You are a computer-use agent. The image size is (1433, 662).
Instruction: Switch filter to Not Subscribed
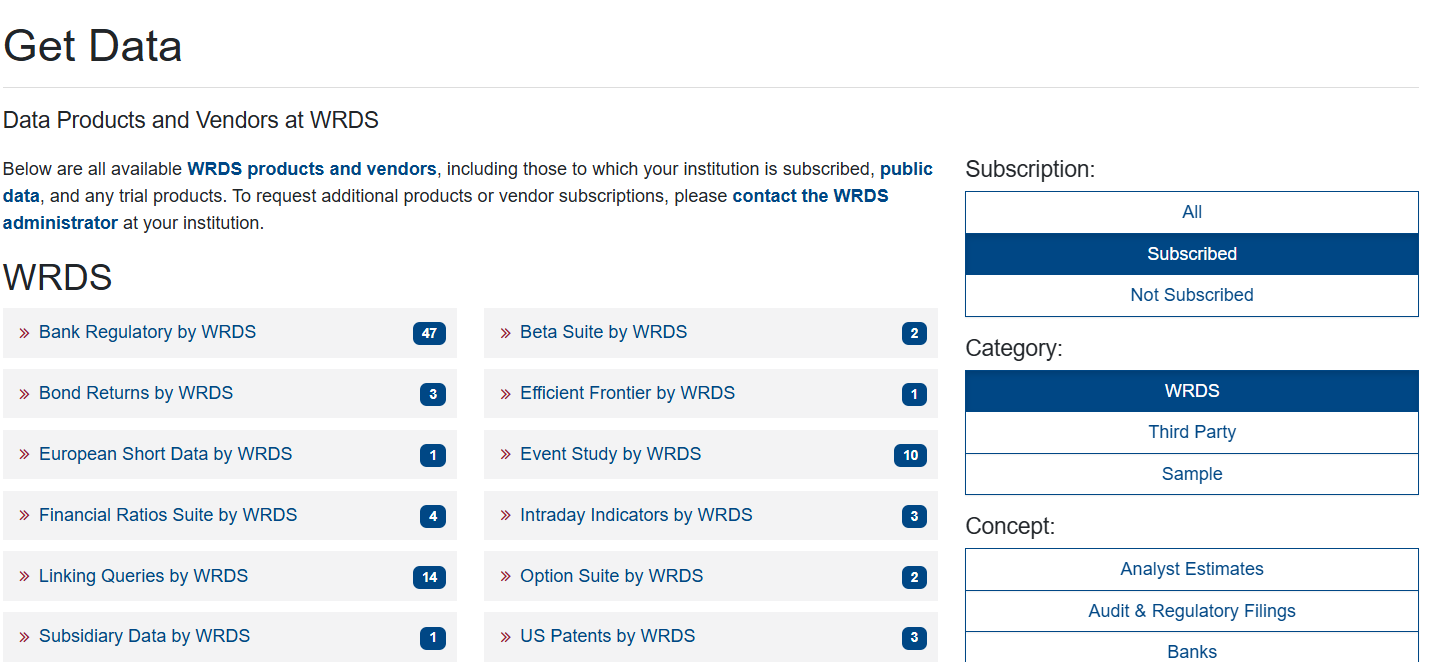coord(1191,295)
